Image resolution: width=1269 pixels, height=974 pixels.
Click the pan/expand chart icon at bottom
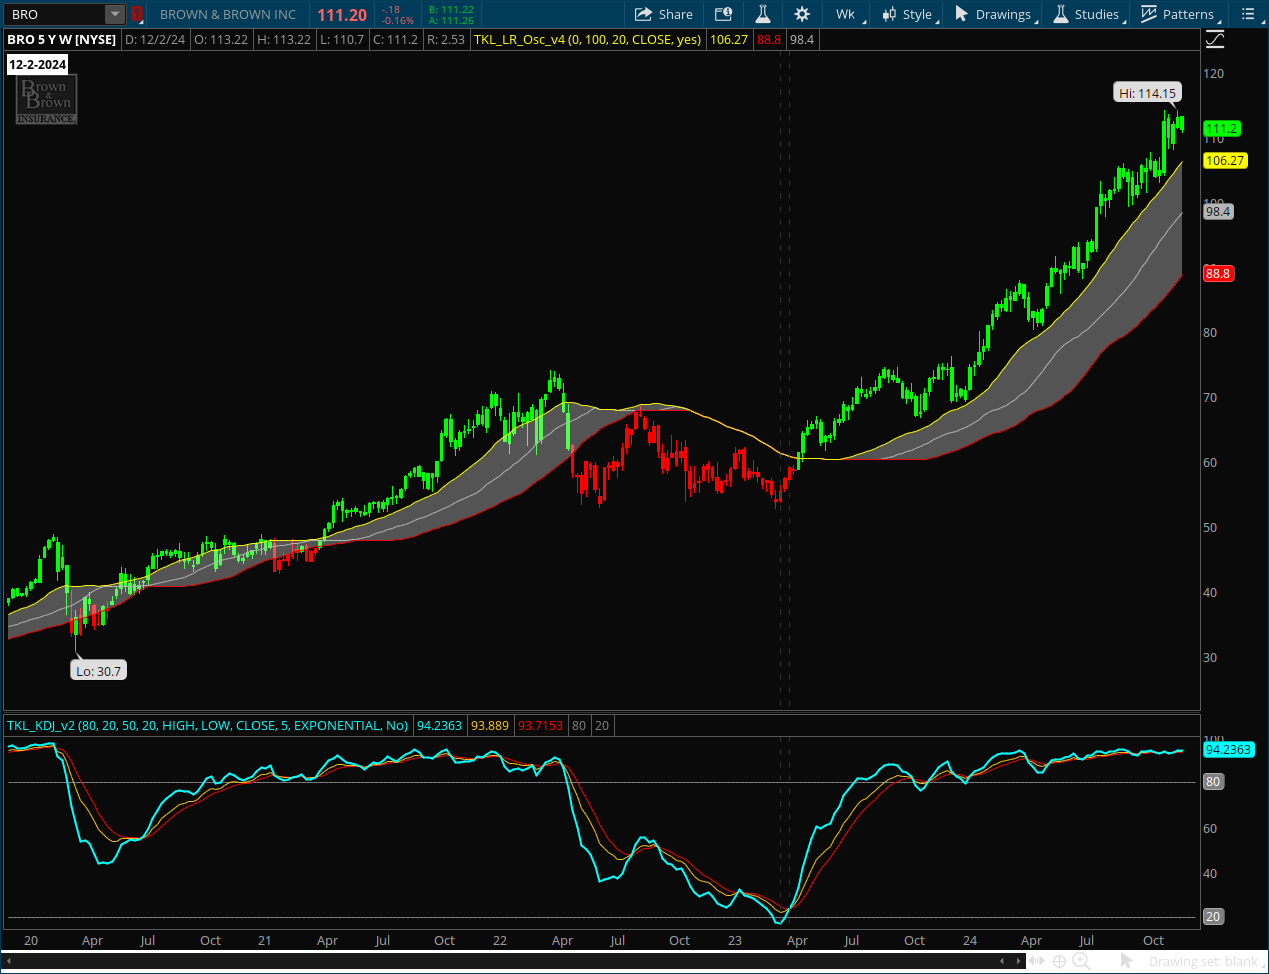tap(1037, 961)
